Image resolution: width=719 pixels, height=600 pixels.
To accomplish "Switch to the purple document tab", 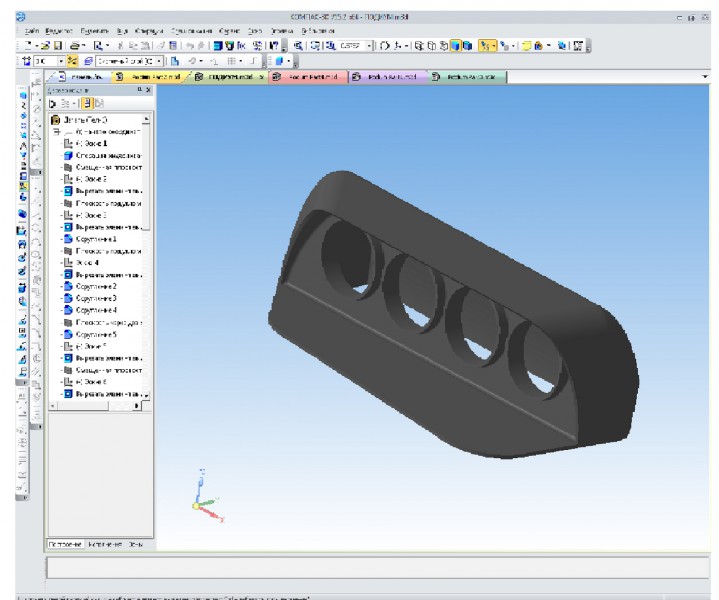I will [387, 77].
